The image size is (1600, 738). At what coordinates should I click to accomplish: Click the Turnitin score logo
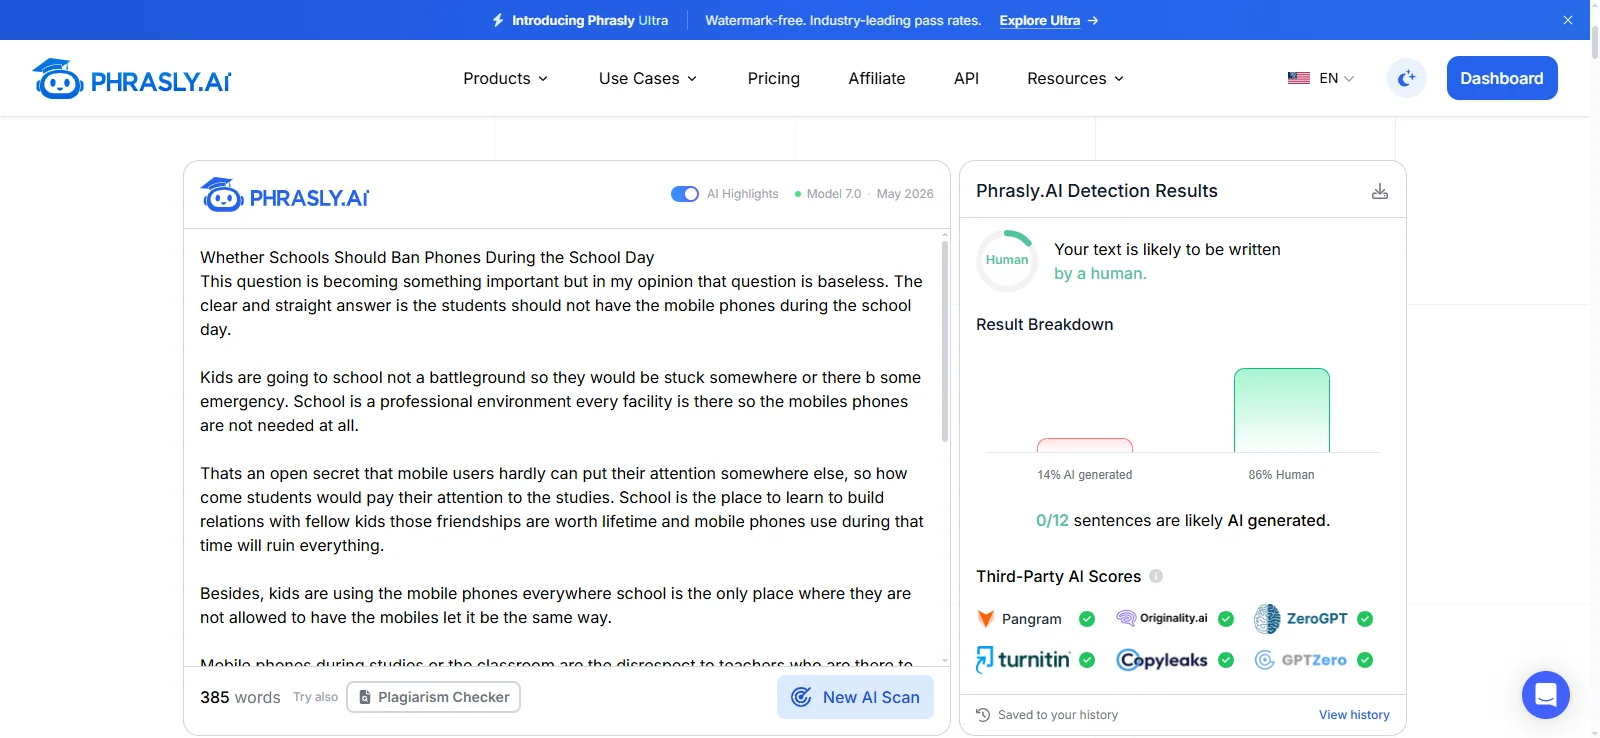tap(1023, 660)
